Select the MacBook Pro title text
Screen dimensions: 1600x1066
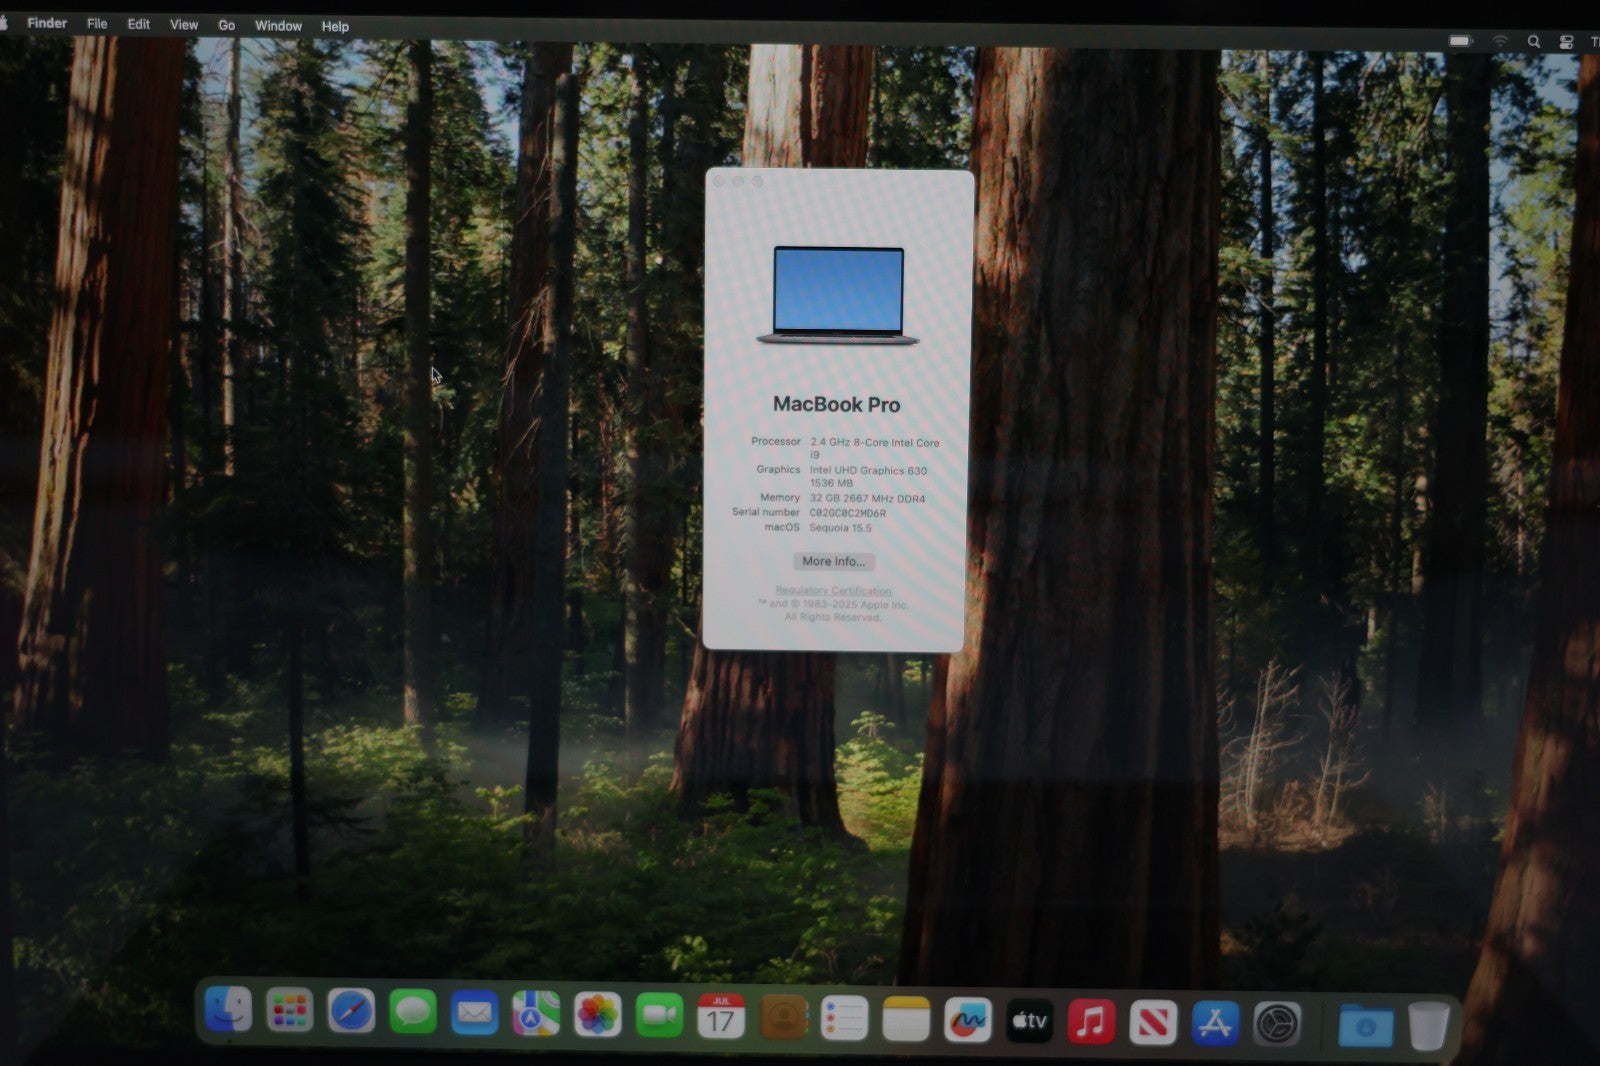(837, 404)
